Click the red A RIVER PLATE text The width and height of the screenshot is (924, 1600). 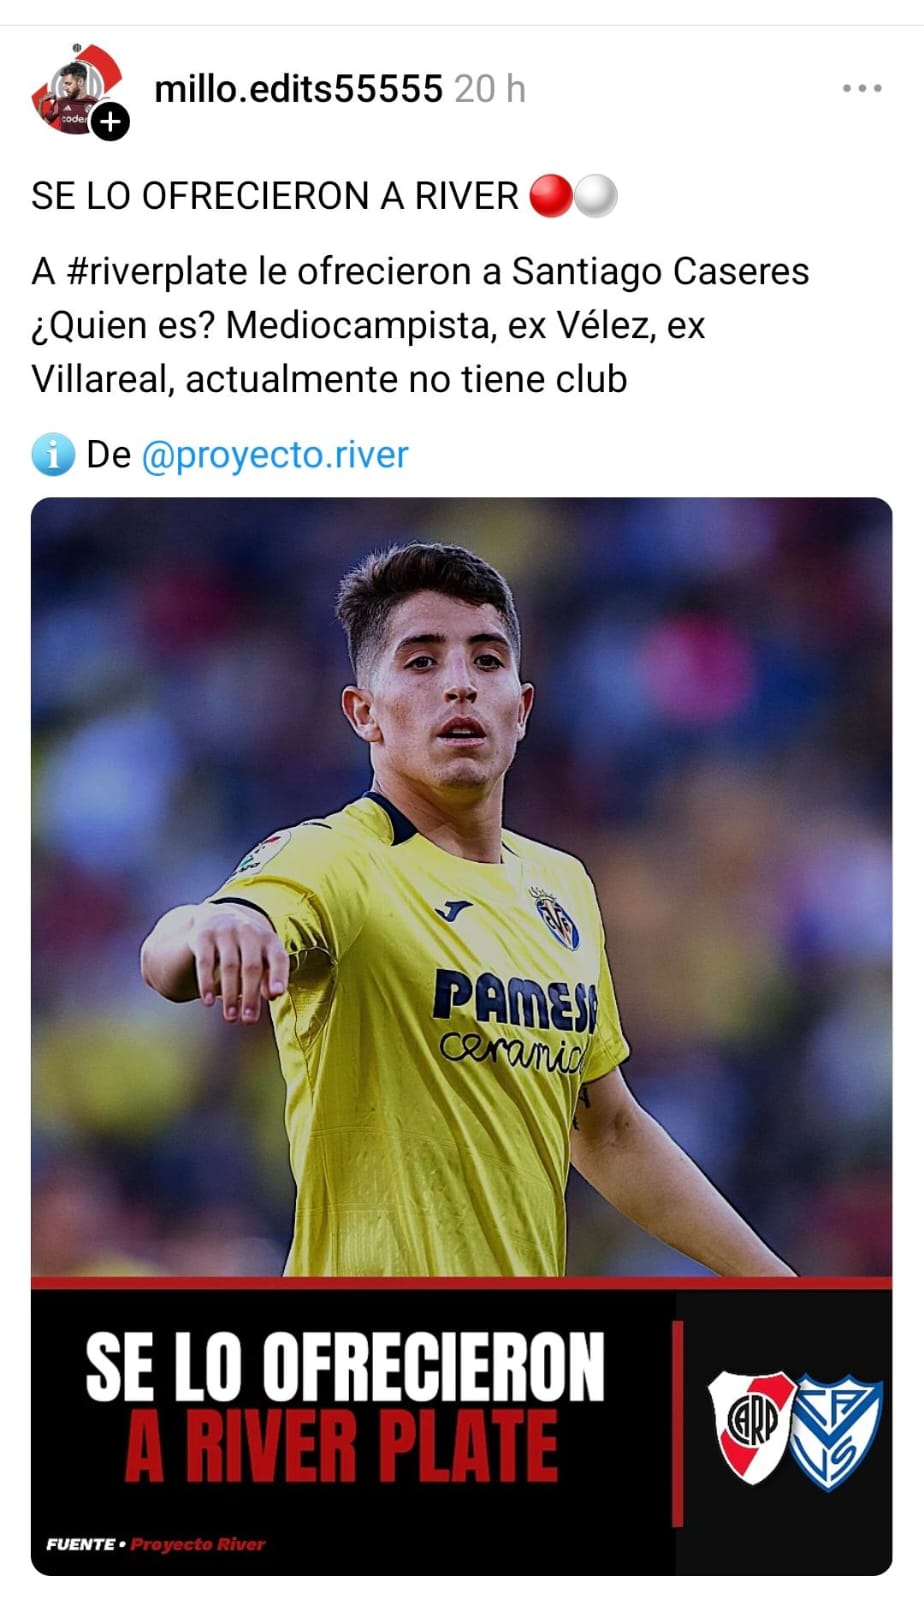(341, 1446)
